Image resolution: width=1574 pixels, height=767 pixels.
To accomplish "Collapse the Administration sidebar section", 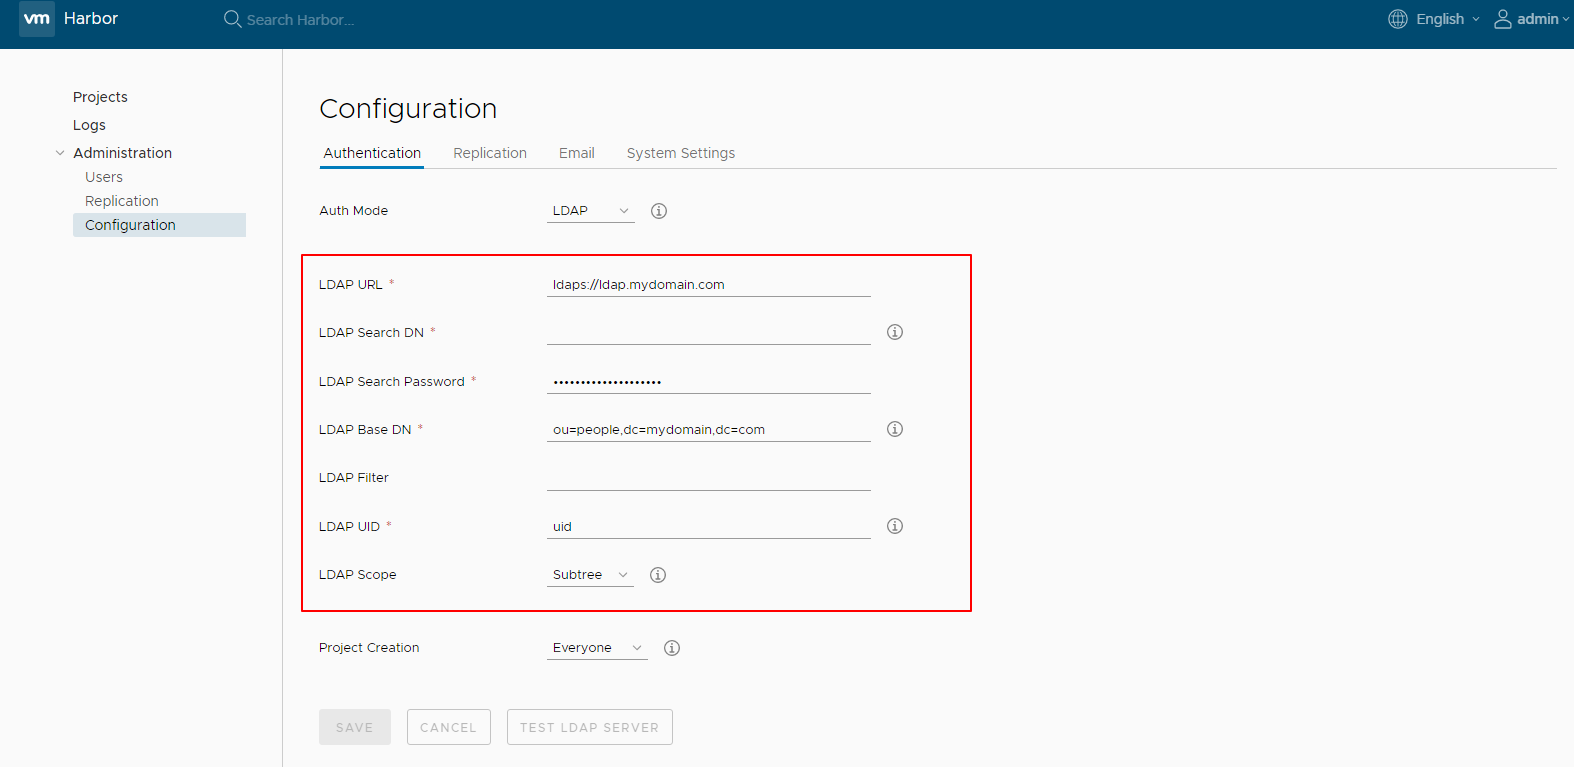I will point(60,153).
